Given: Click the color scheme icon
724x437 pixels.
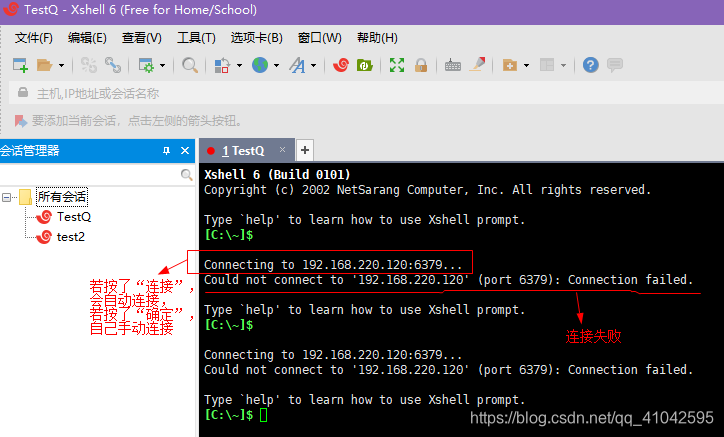Looking at the screenshot, I should tap(222, 65).
